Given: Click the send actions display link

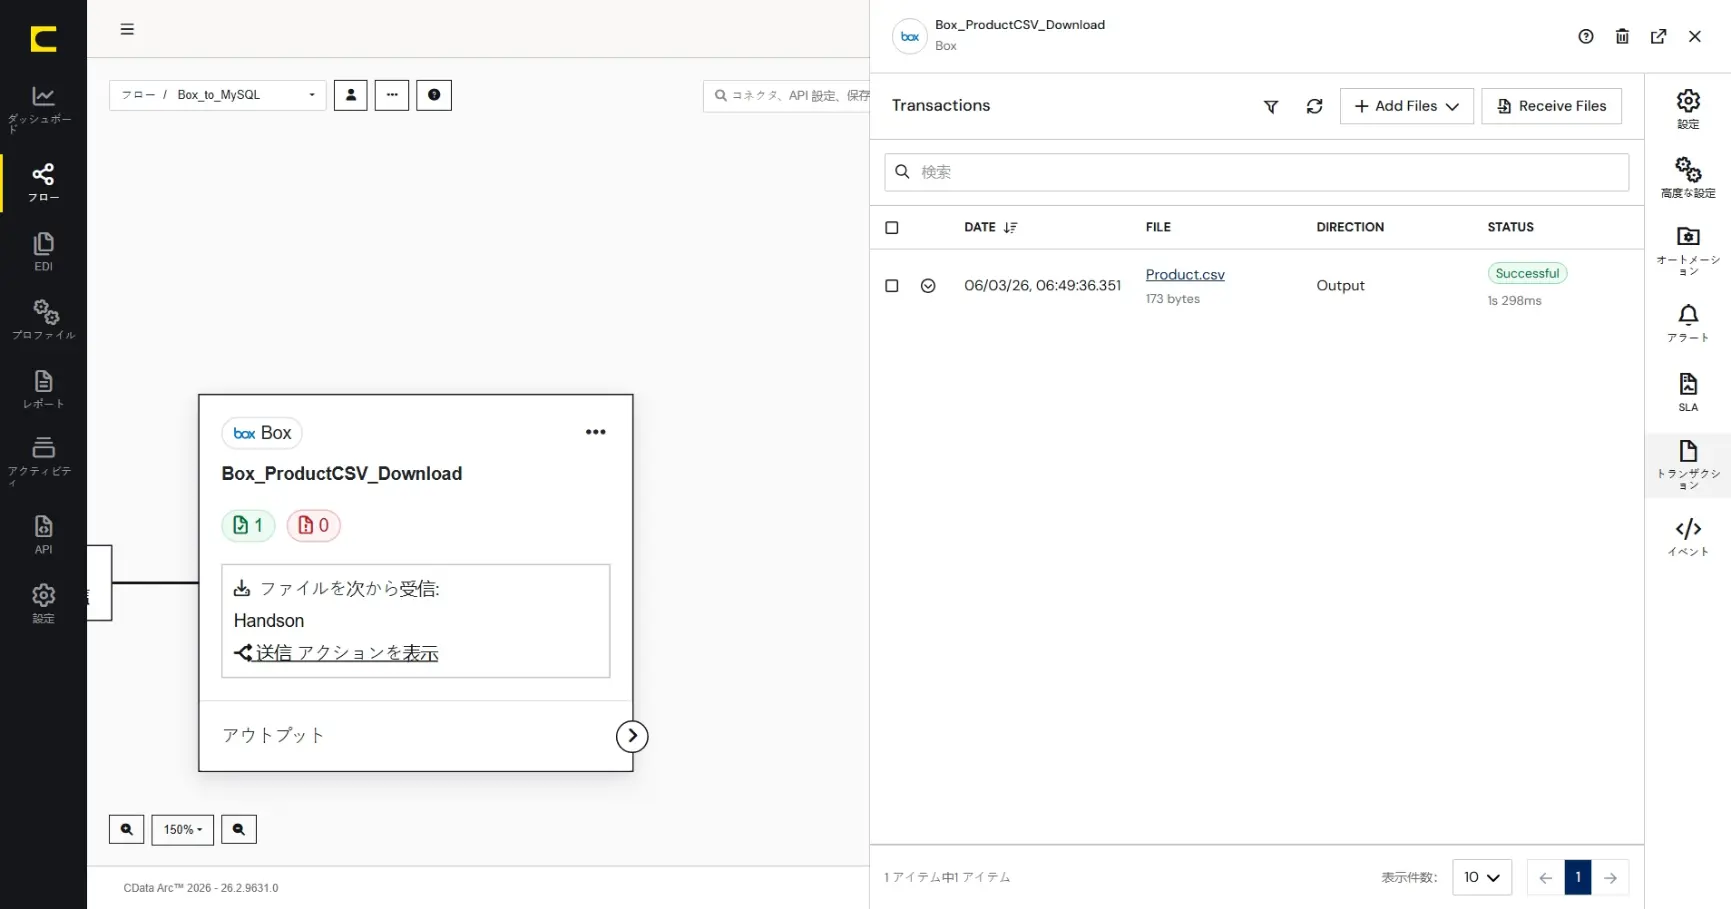Looking at the screenshot, I should tap(336, 653).
